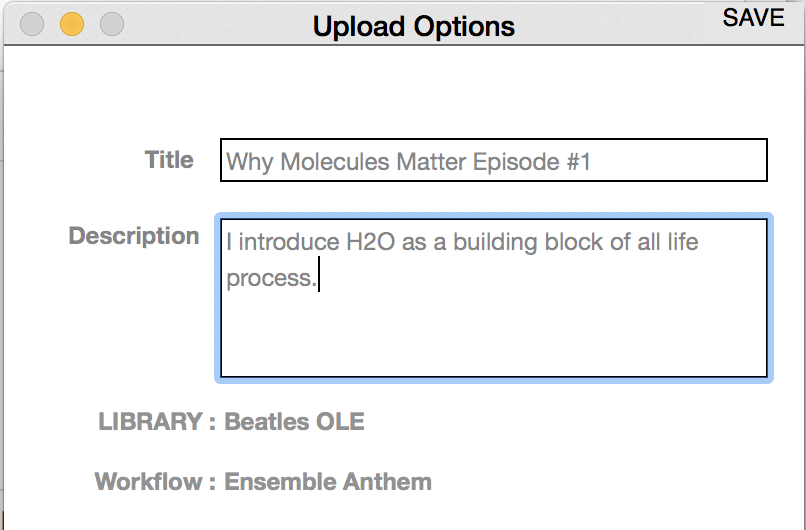Click the word "process." in description
Viewport: 806px width, 530px height.
coord(270,278)
